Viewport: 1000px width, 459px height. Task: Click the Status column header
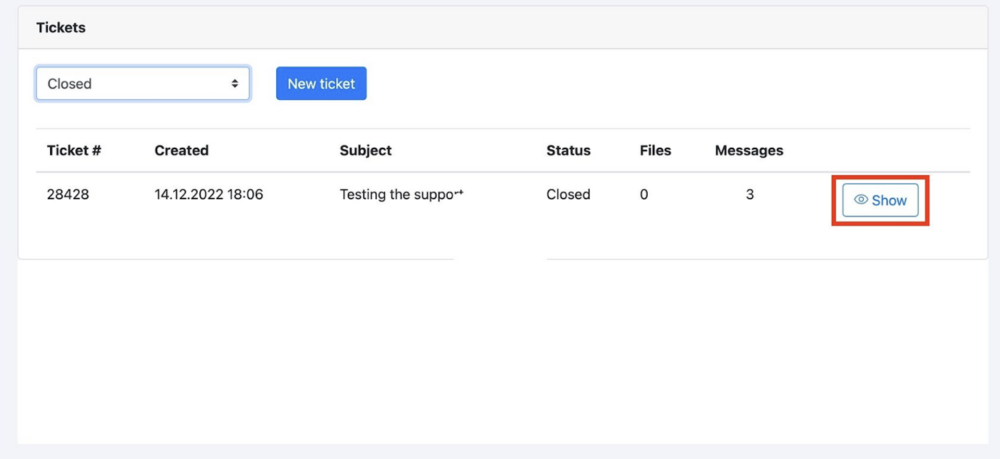[568, 150]
